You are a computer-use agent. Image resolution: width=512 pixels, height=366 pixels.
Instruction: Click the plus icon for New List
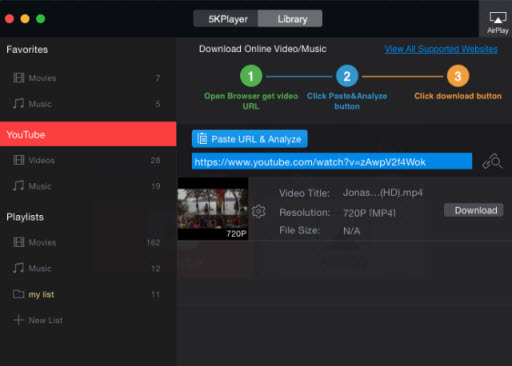click(x=18, y=320)
